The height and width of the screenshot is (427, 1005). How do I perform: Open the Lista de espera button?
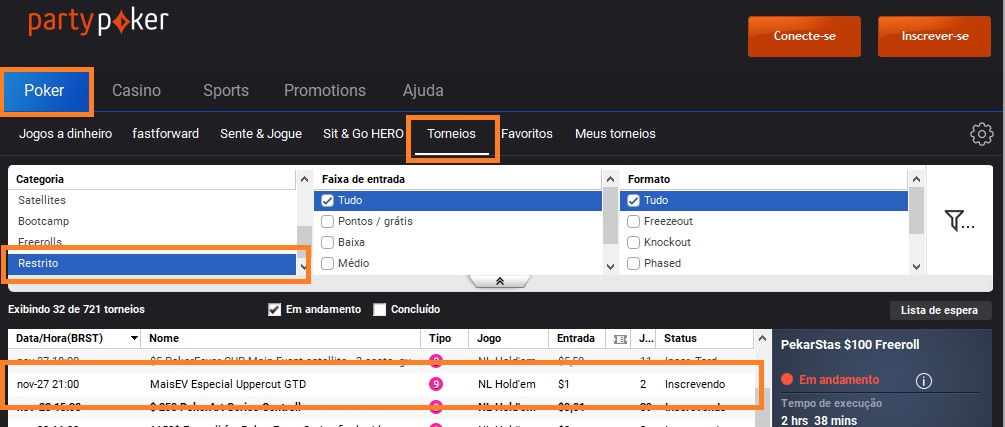click(x=939, y=310)
